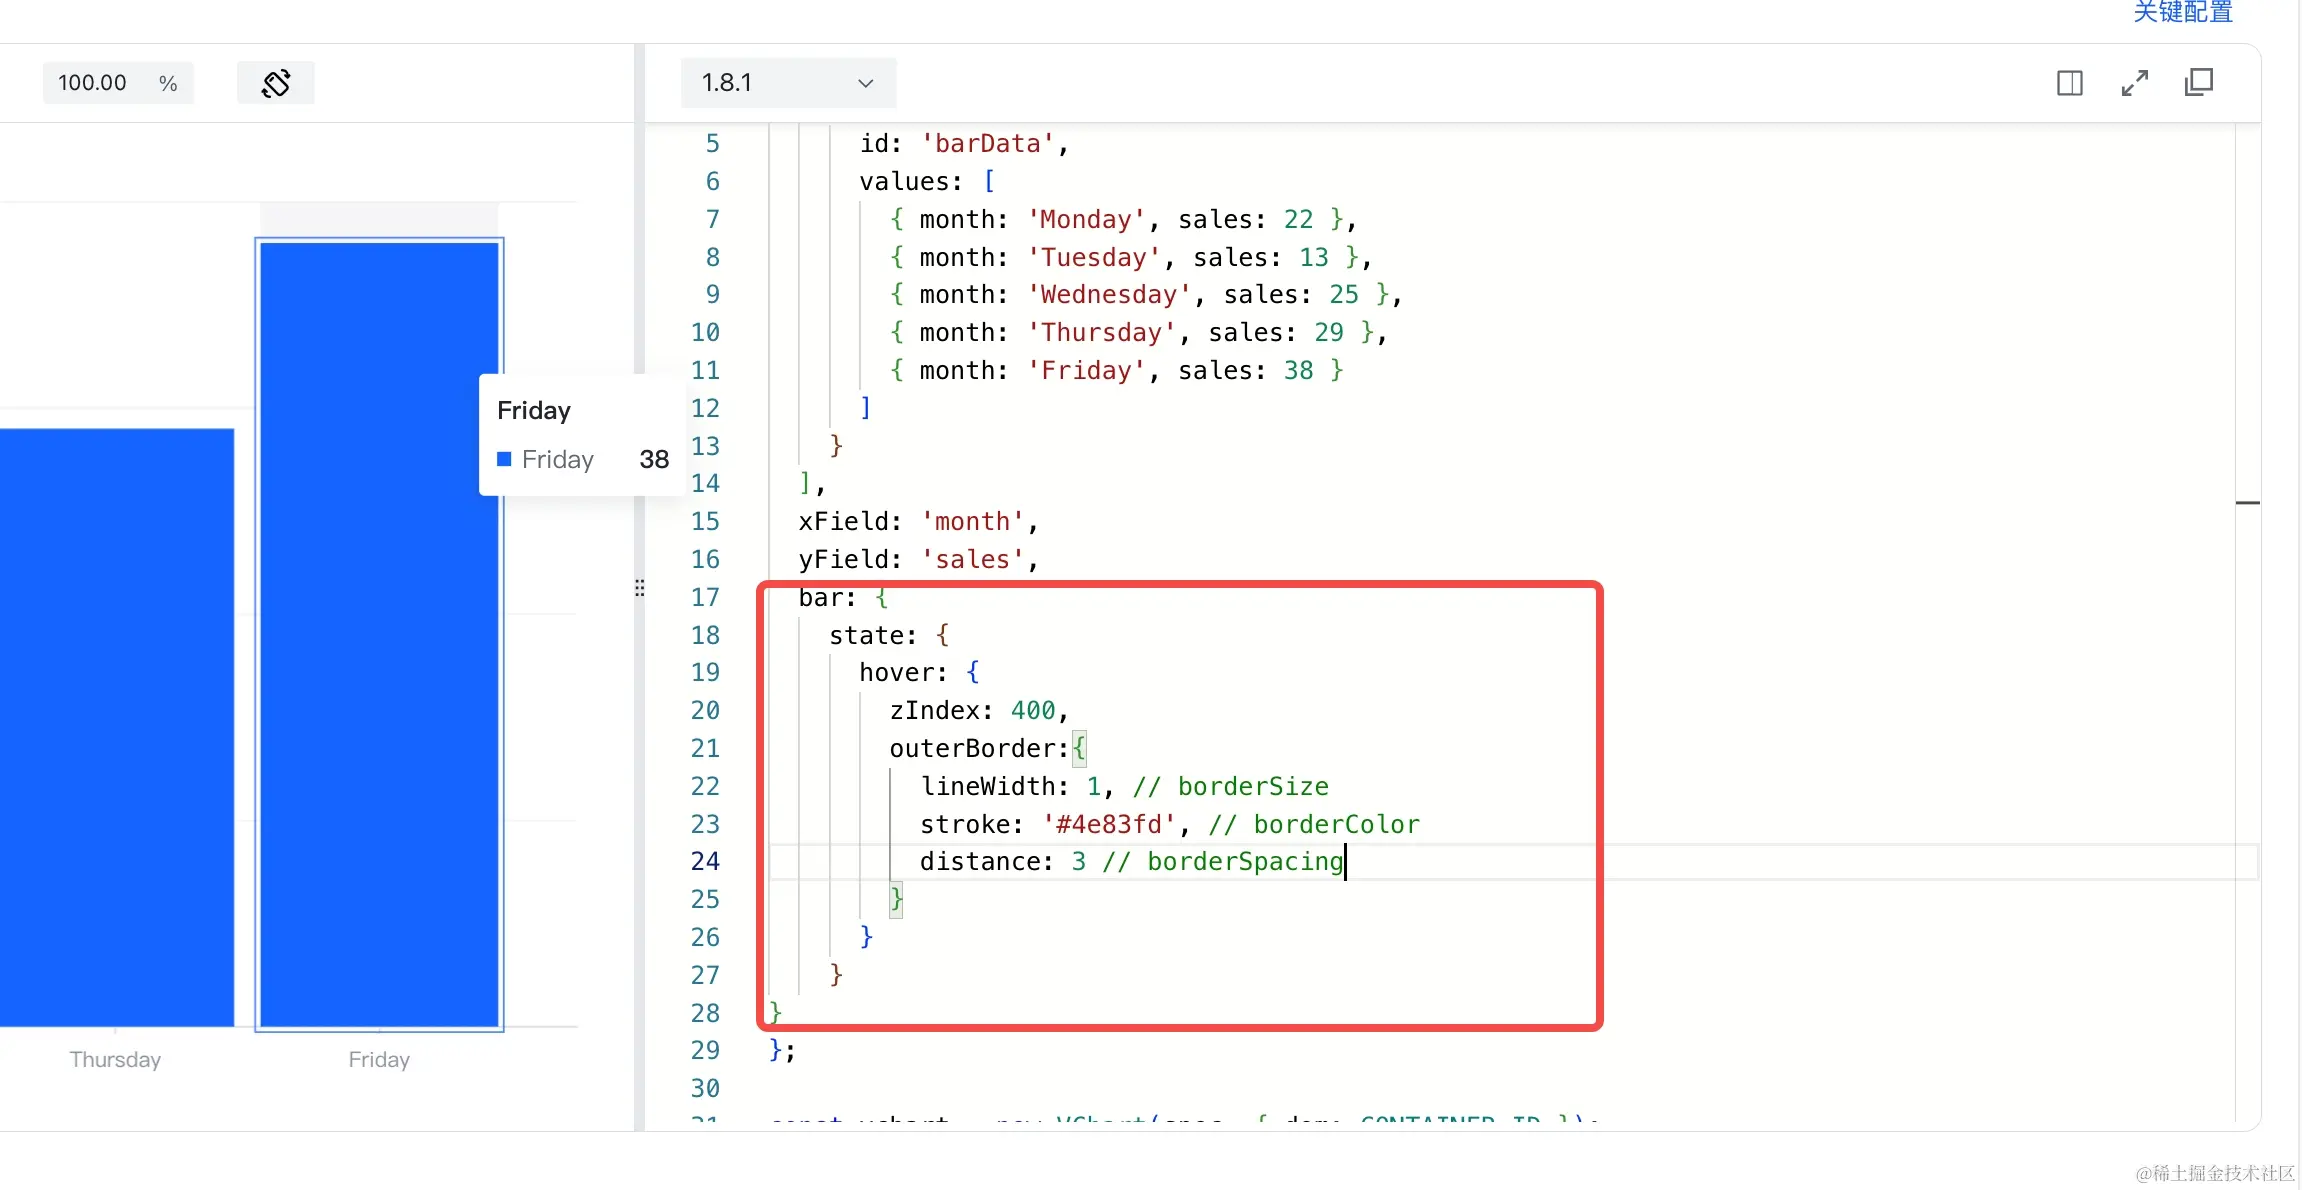Click line number 24 in gutter
This screenshot has width=2302, height=1190.
pos(705,861)
